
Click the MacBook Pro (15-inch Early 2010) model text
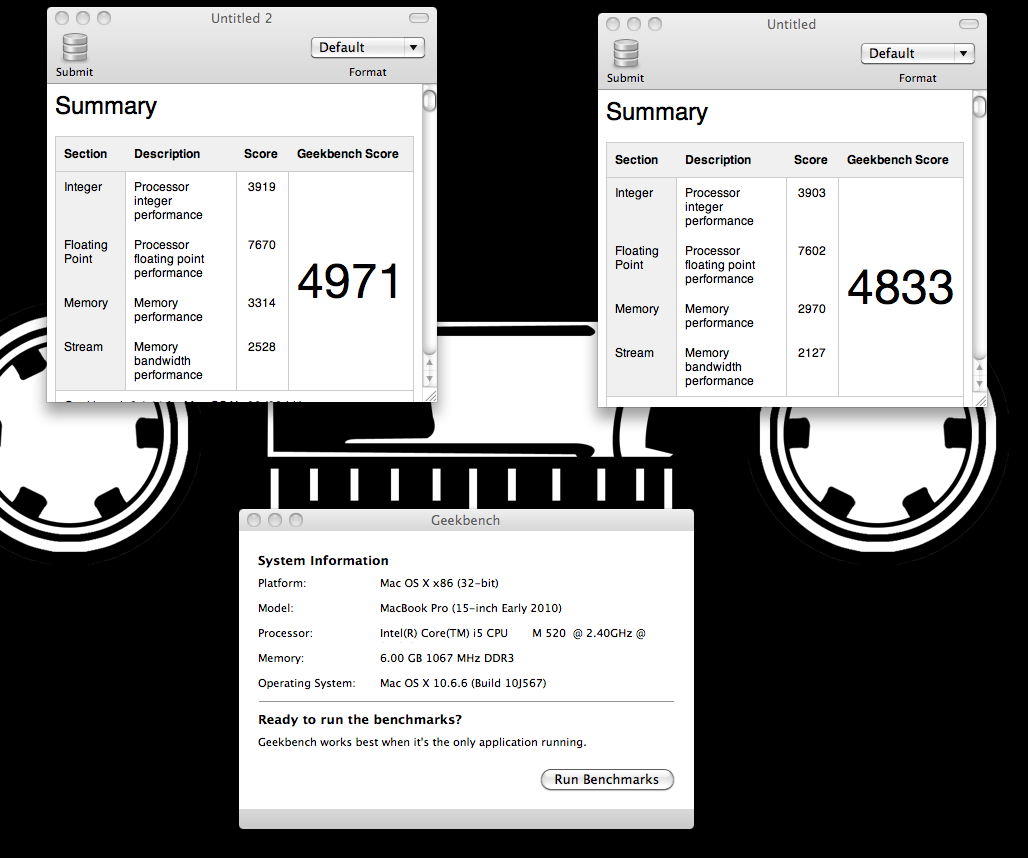(x=471, y=608)
